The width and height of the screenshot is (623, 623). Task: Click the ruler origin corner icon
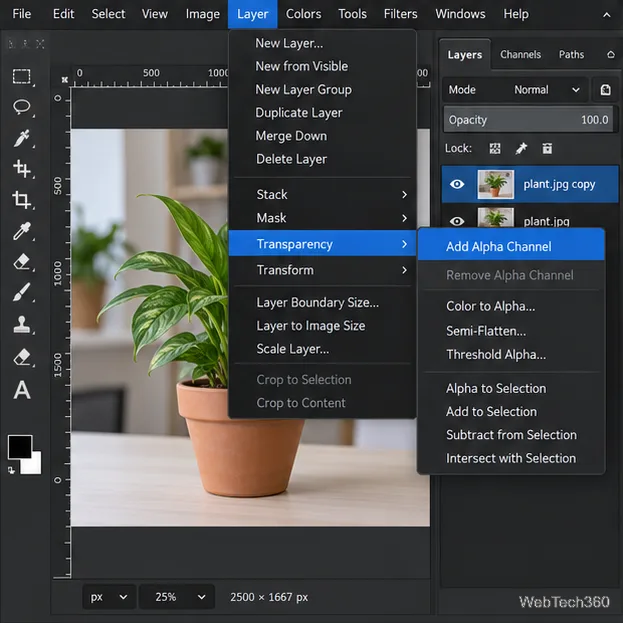click(x=64, y=80)
